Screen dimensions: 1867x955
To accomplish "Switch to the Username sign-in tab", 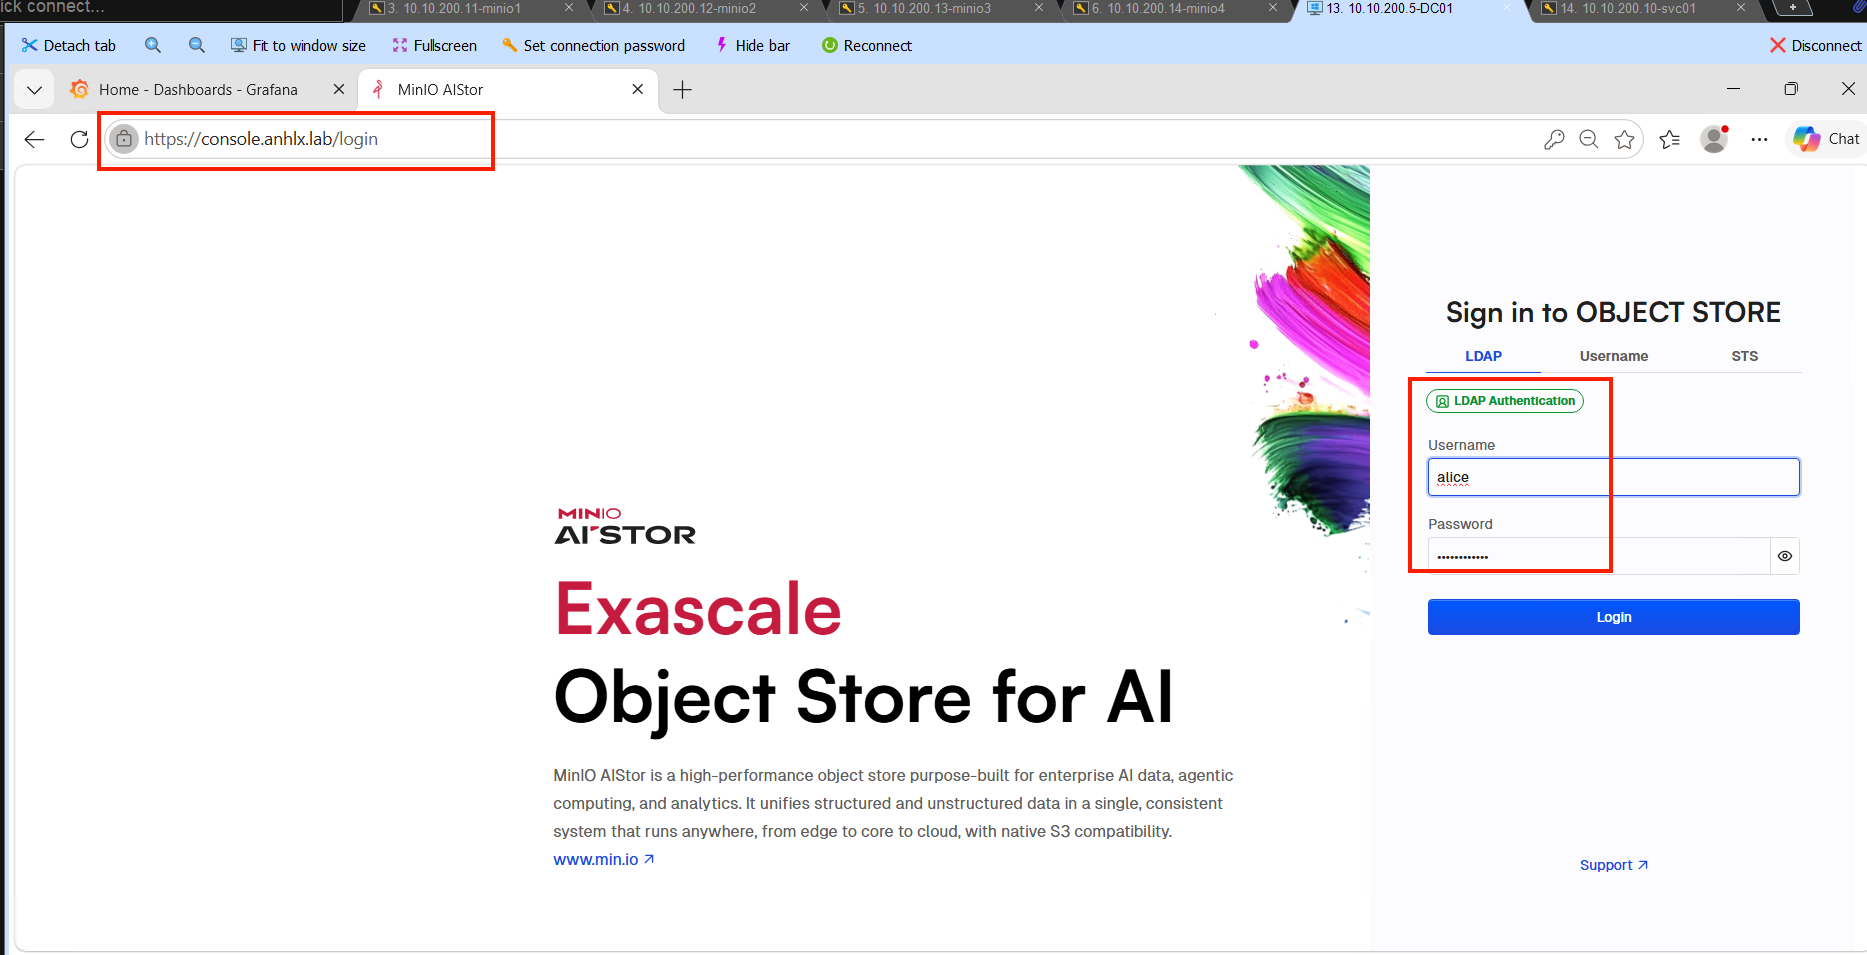I will point(1614,356).
